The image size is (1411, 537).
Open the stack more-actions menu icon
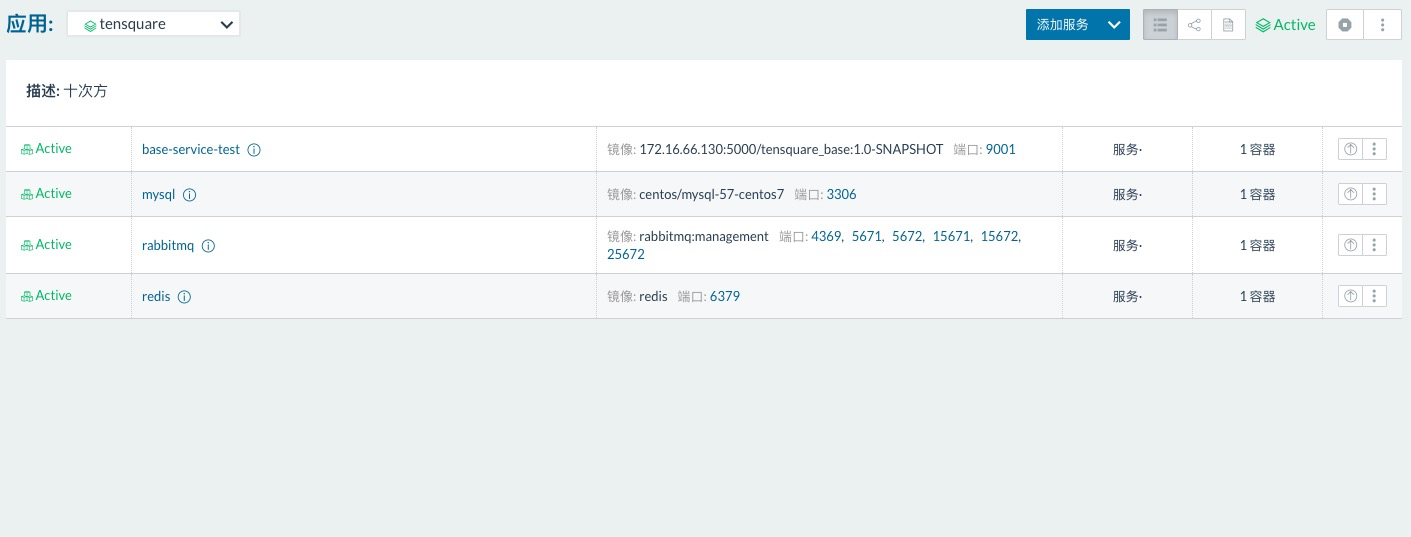[1382, 25]
